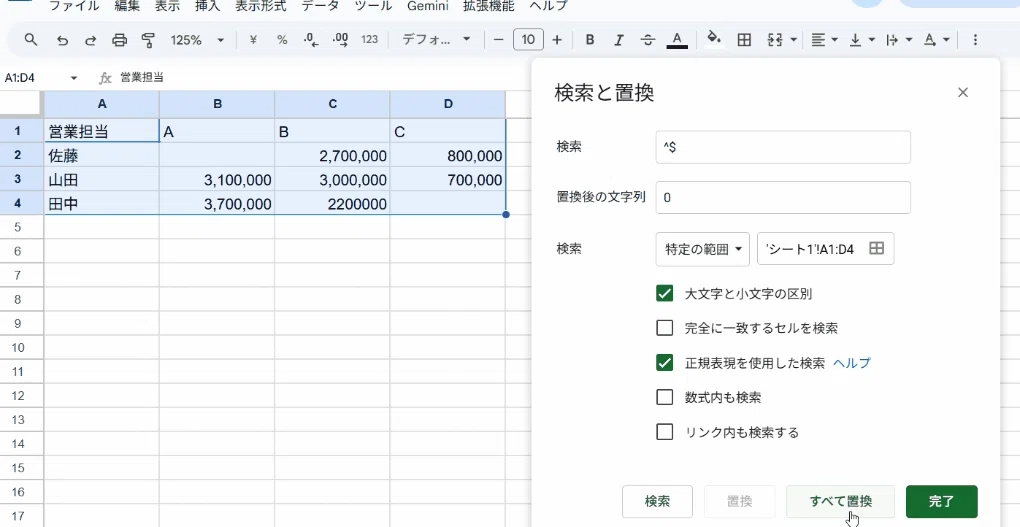Open the borders tool

click(x=744, y=40)
